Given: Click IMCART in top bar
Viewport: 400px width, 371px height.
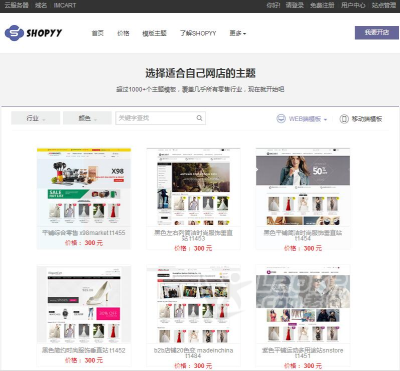Looking at the screenshot, I should click(65, 5).
